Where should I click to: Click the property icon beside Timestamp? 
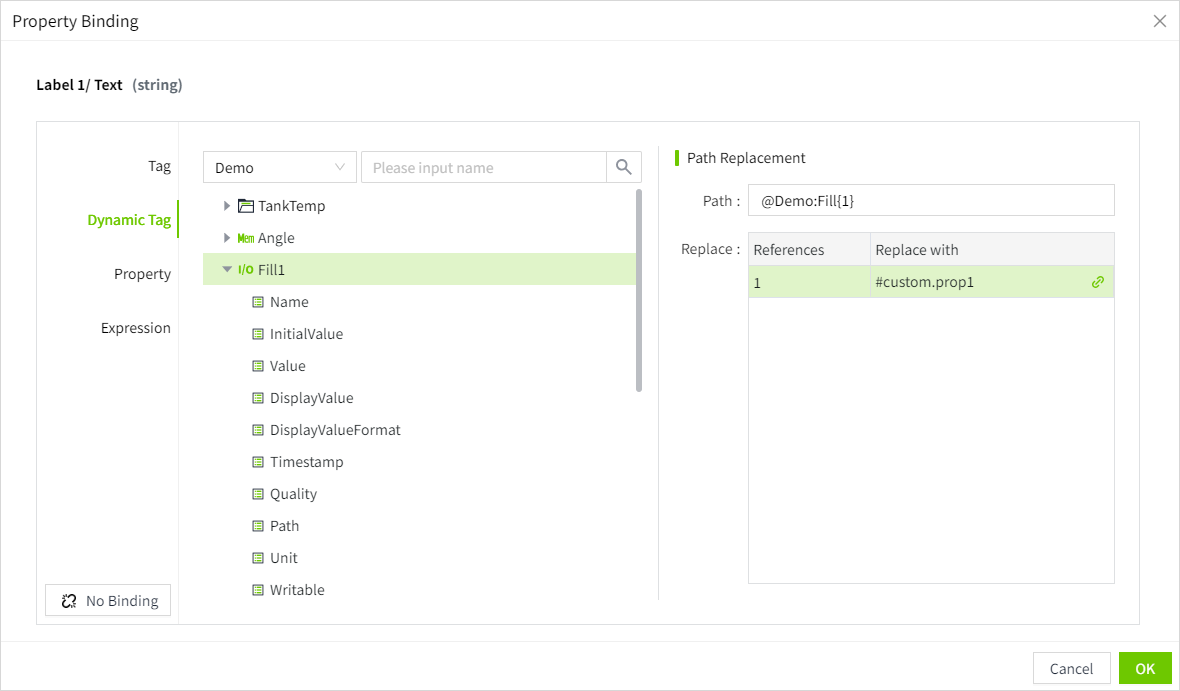[258, 462]
